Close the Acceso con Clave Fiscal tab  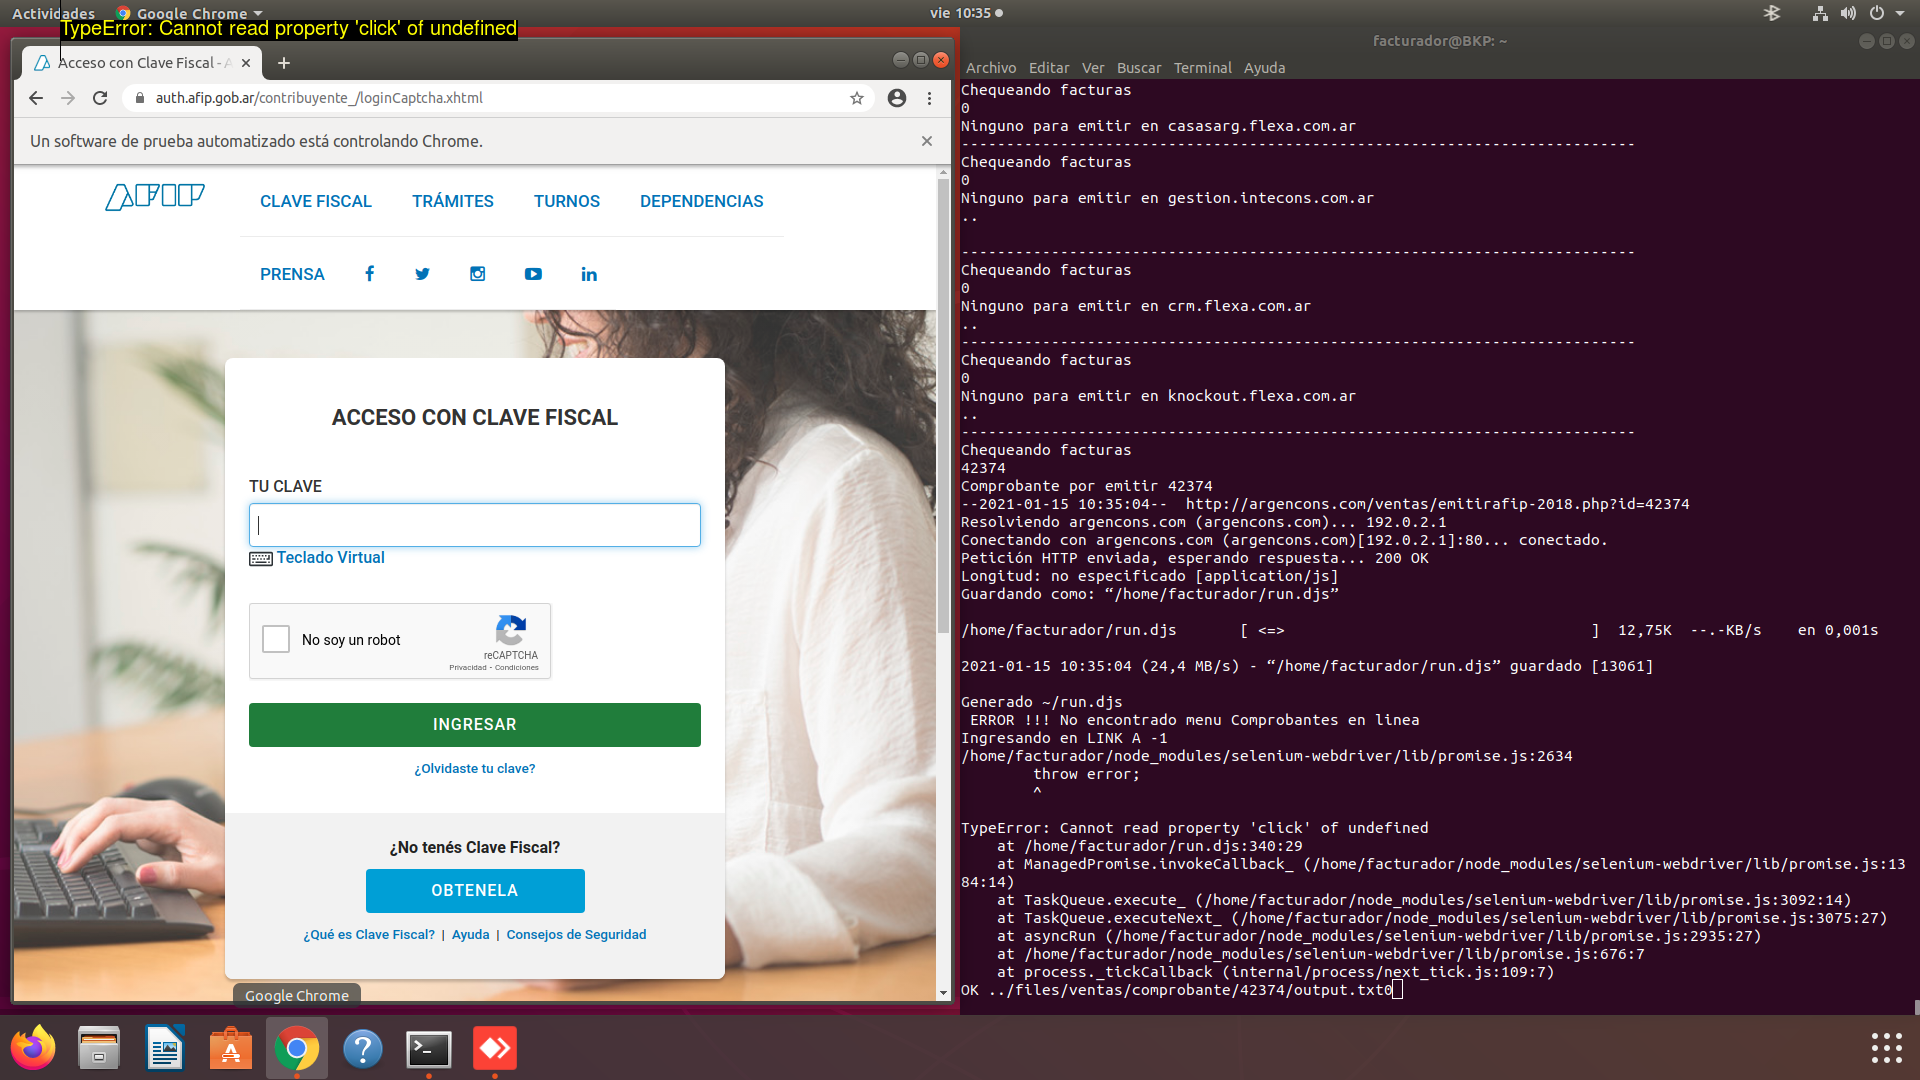[x=246, y=63]
